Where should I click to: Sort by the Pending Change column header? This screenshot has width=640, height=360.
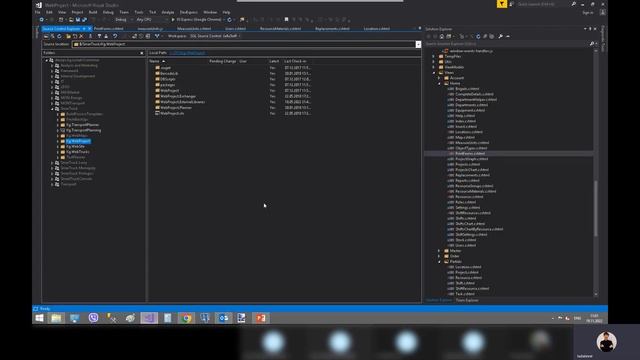pos(222,61)
